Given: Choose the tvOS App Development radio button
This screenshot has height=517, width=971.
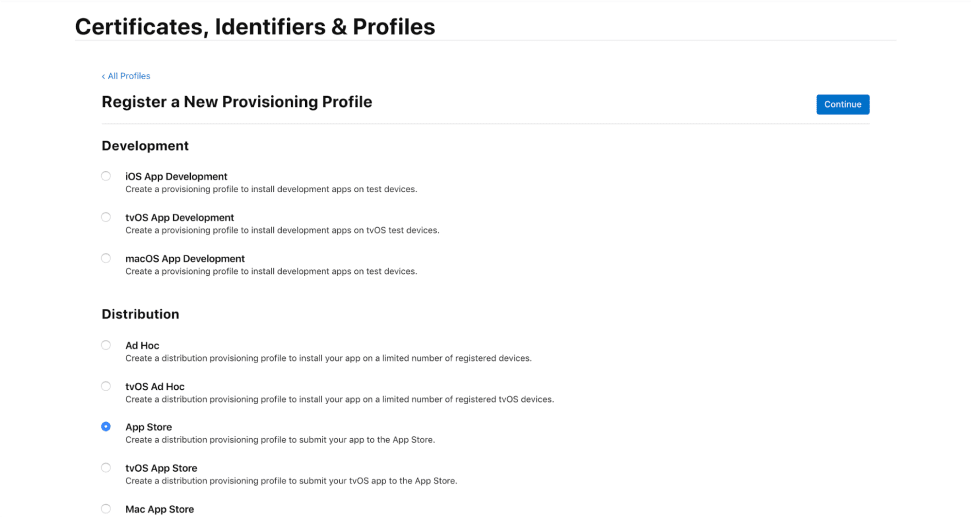Looking at the screenshot, I should coord(106,217).
